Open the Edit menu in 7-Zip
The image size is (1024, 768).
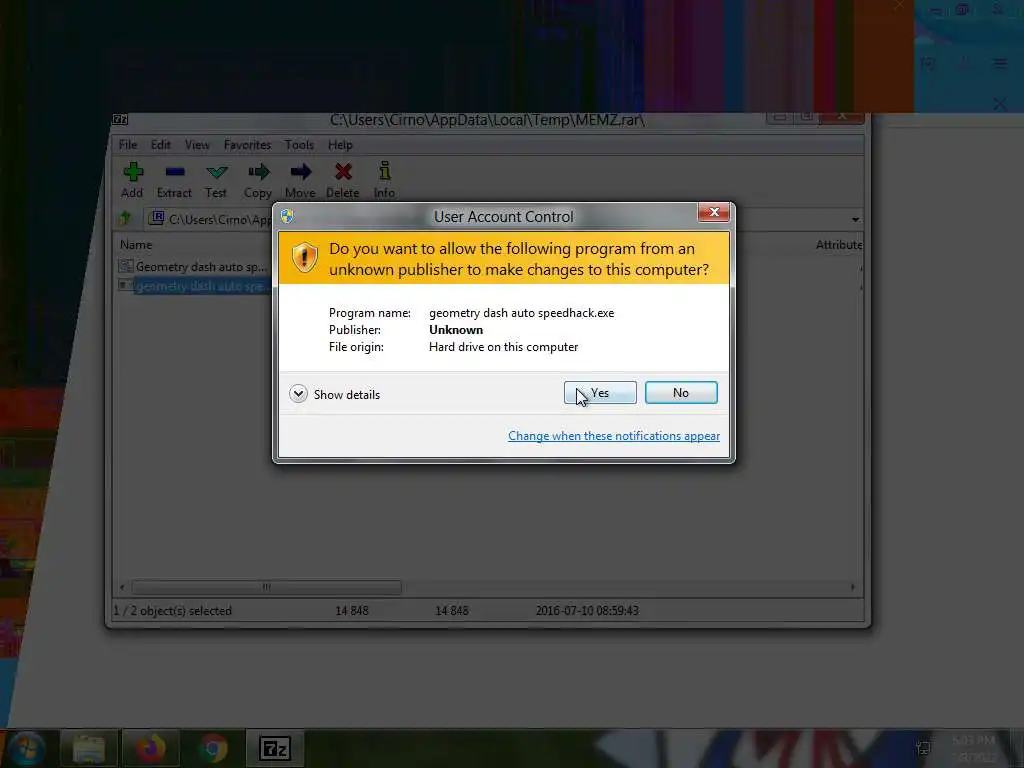click(161, 145)
